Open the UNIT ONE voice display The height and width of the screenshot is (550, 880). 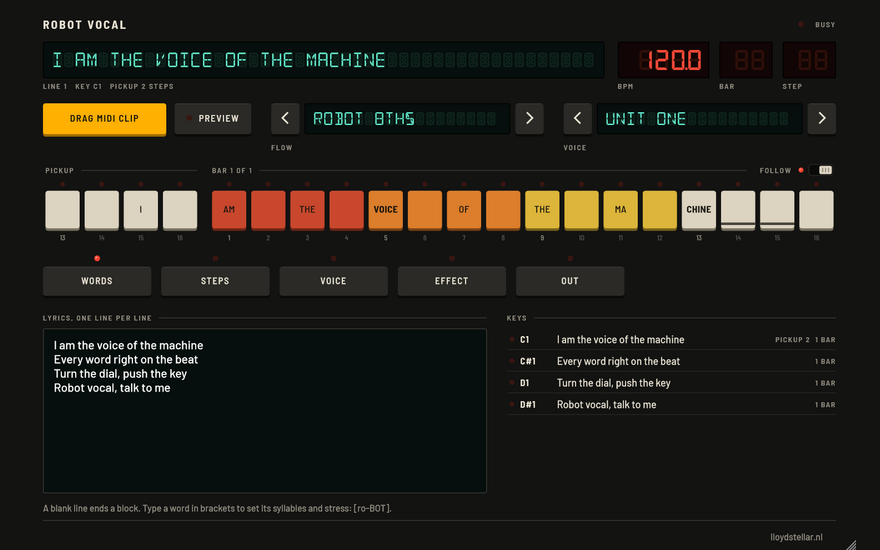[x=699, y=118]
